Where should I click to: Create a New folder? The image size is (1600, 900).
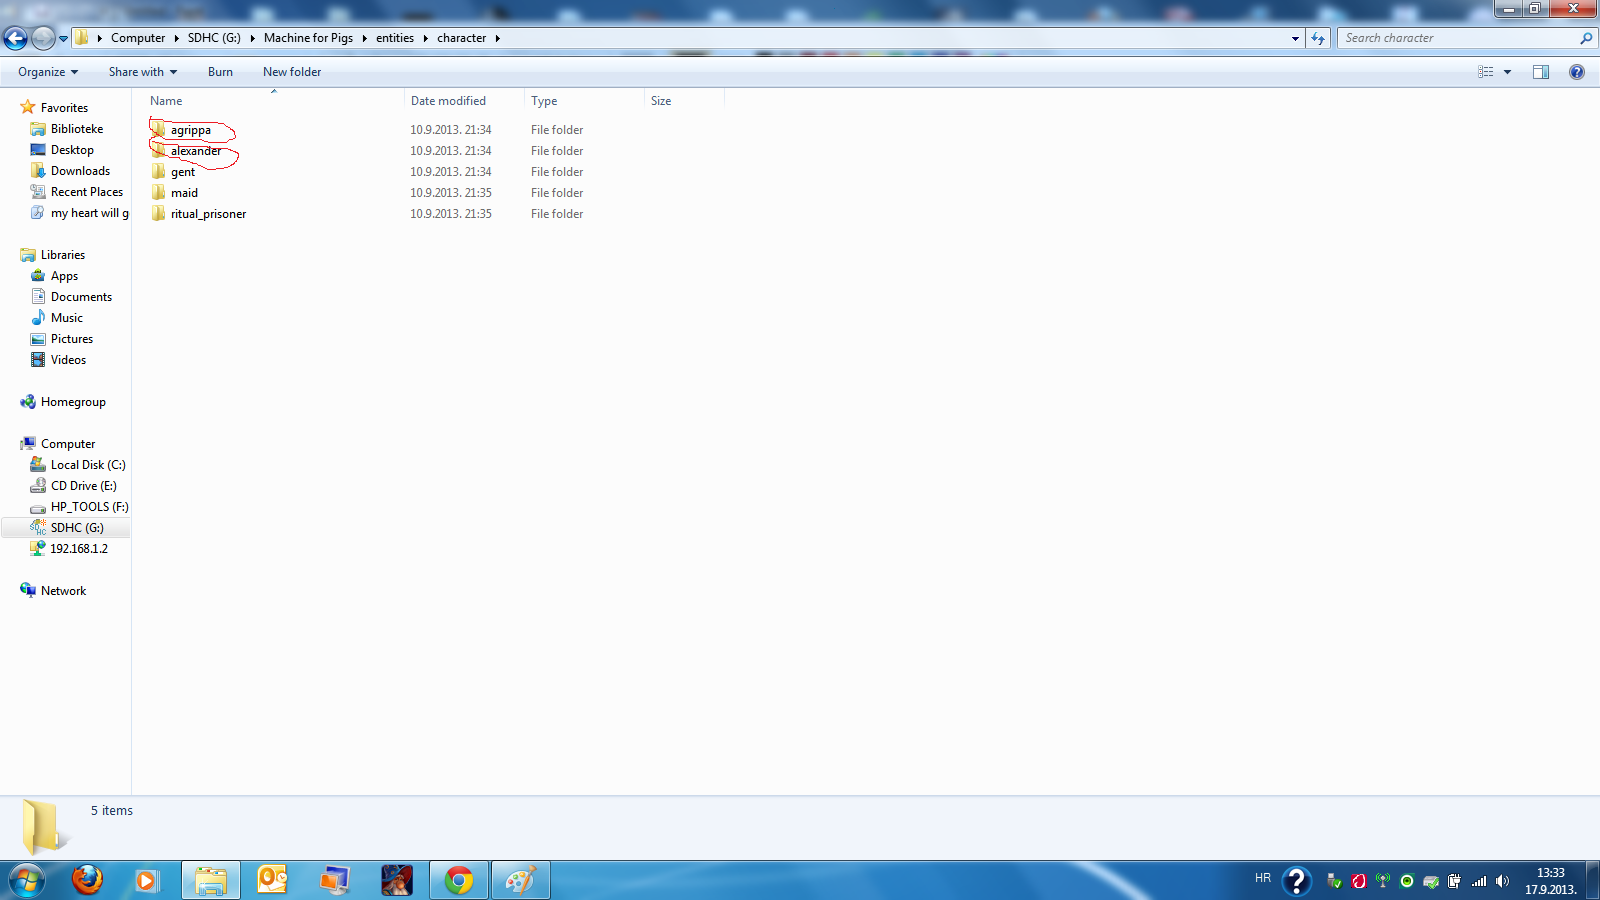tap(292, 72)
